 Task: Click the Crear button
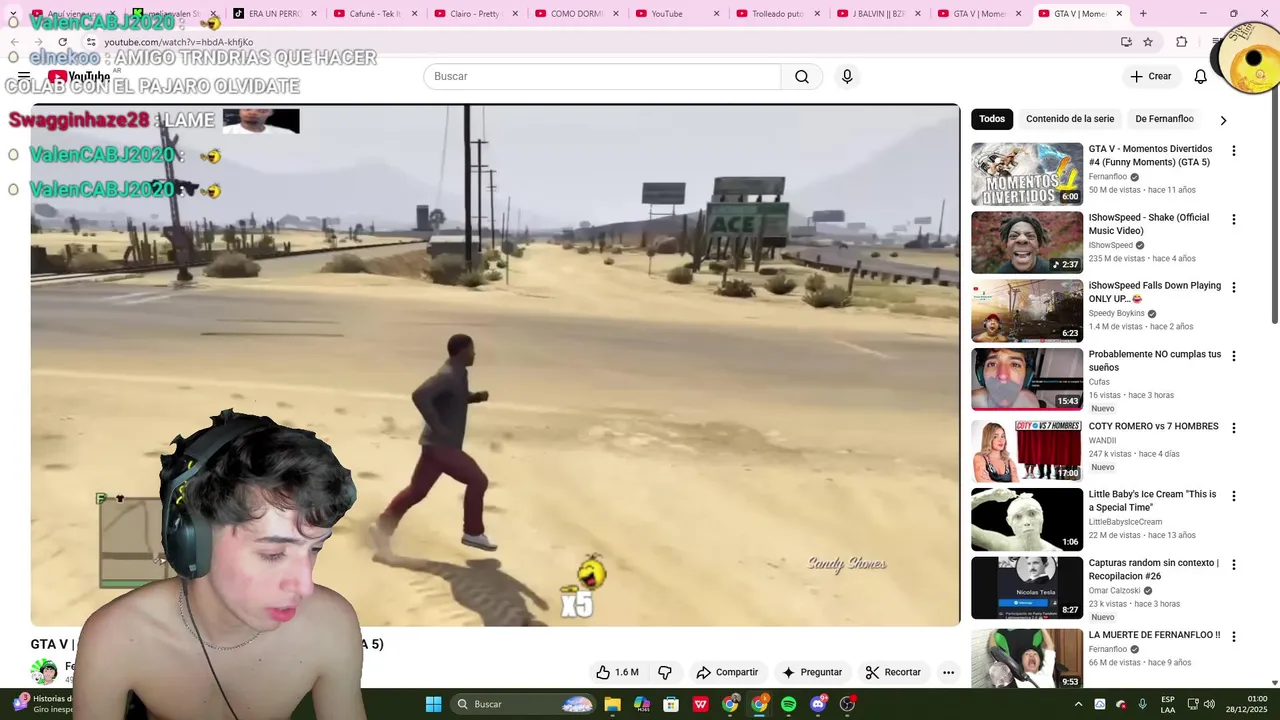pos(1150,76)
